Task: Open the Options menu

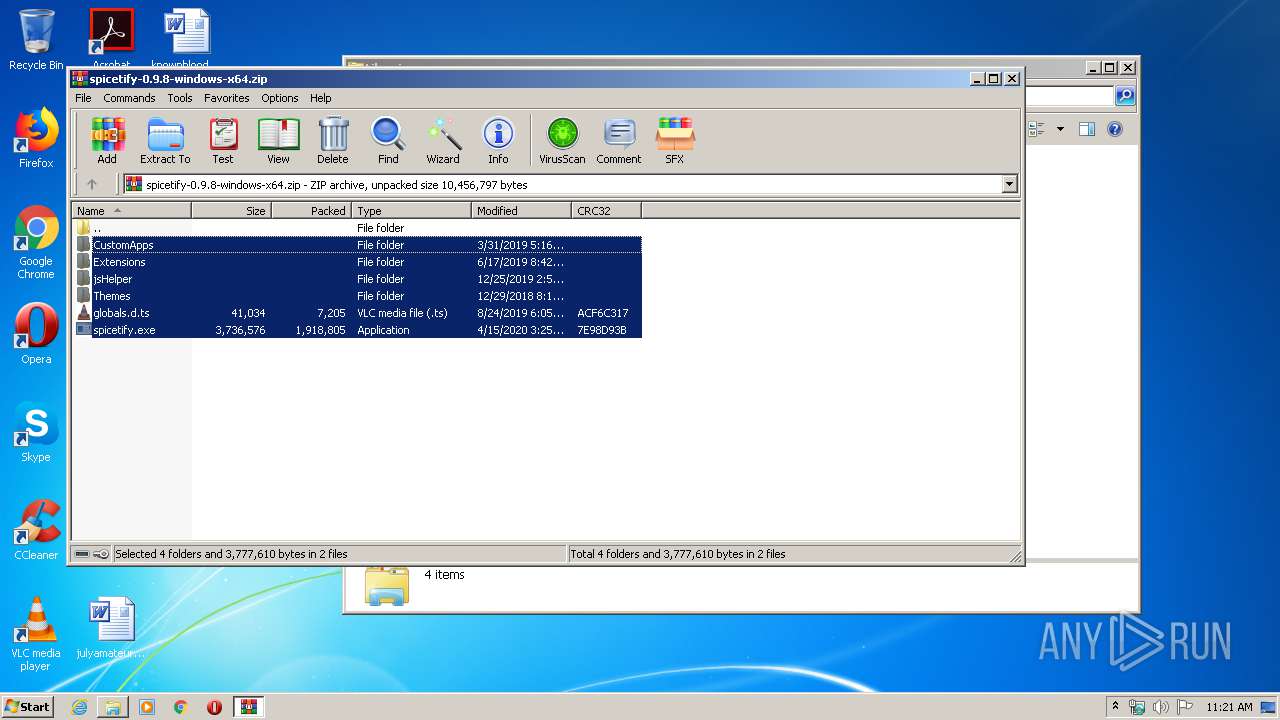Action: click(280, 98)
